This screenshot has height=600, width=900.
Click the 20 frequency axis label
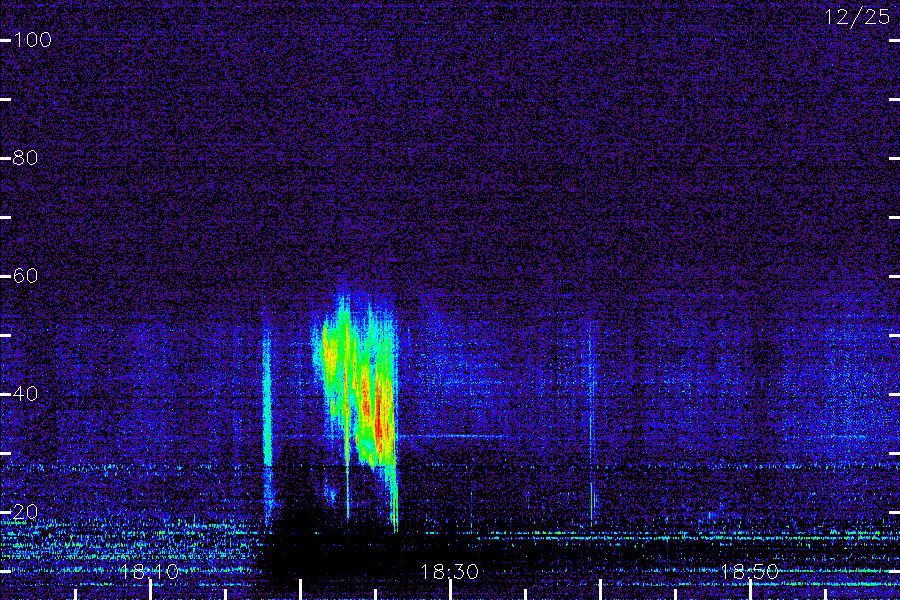point(25,512)
